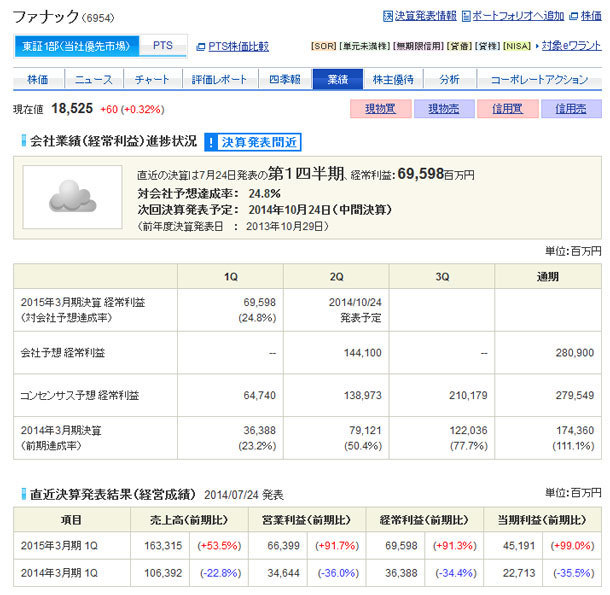Open the 対象eワラント link
Screen dimensions: 610x595
tap(571, 46)
